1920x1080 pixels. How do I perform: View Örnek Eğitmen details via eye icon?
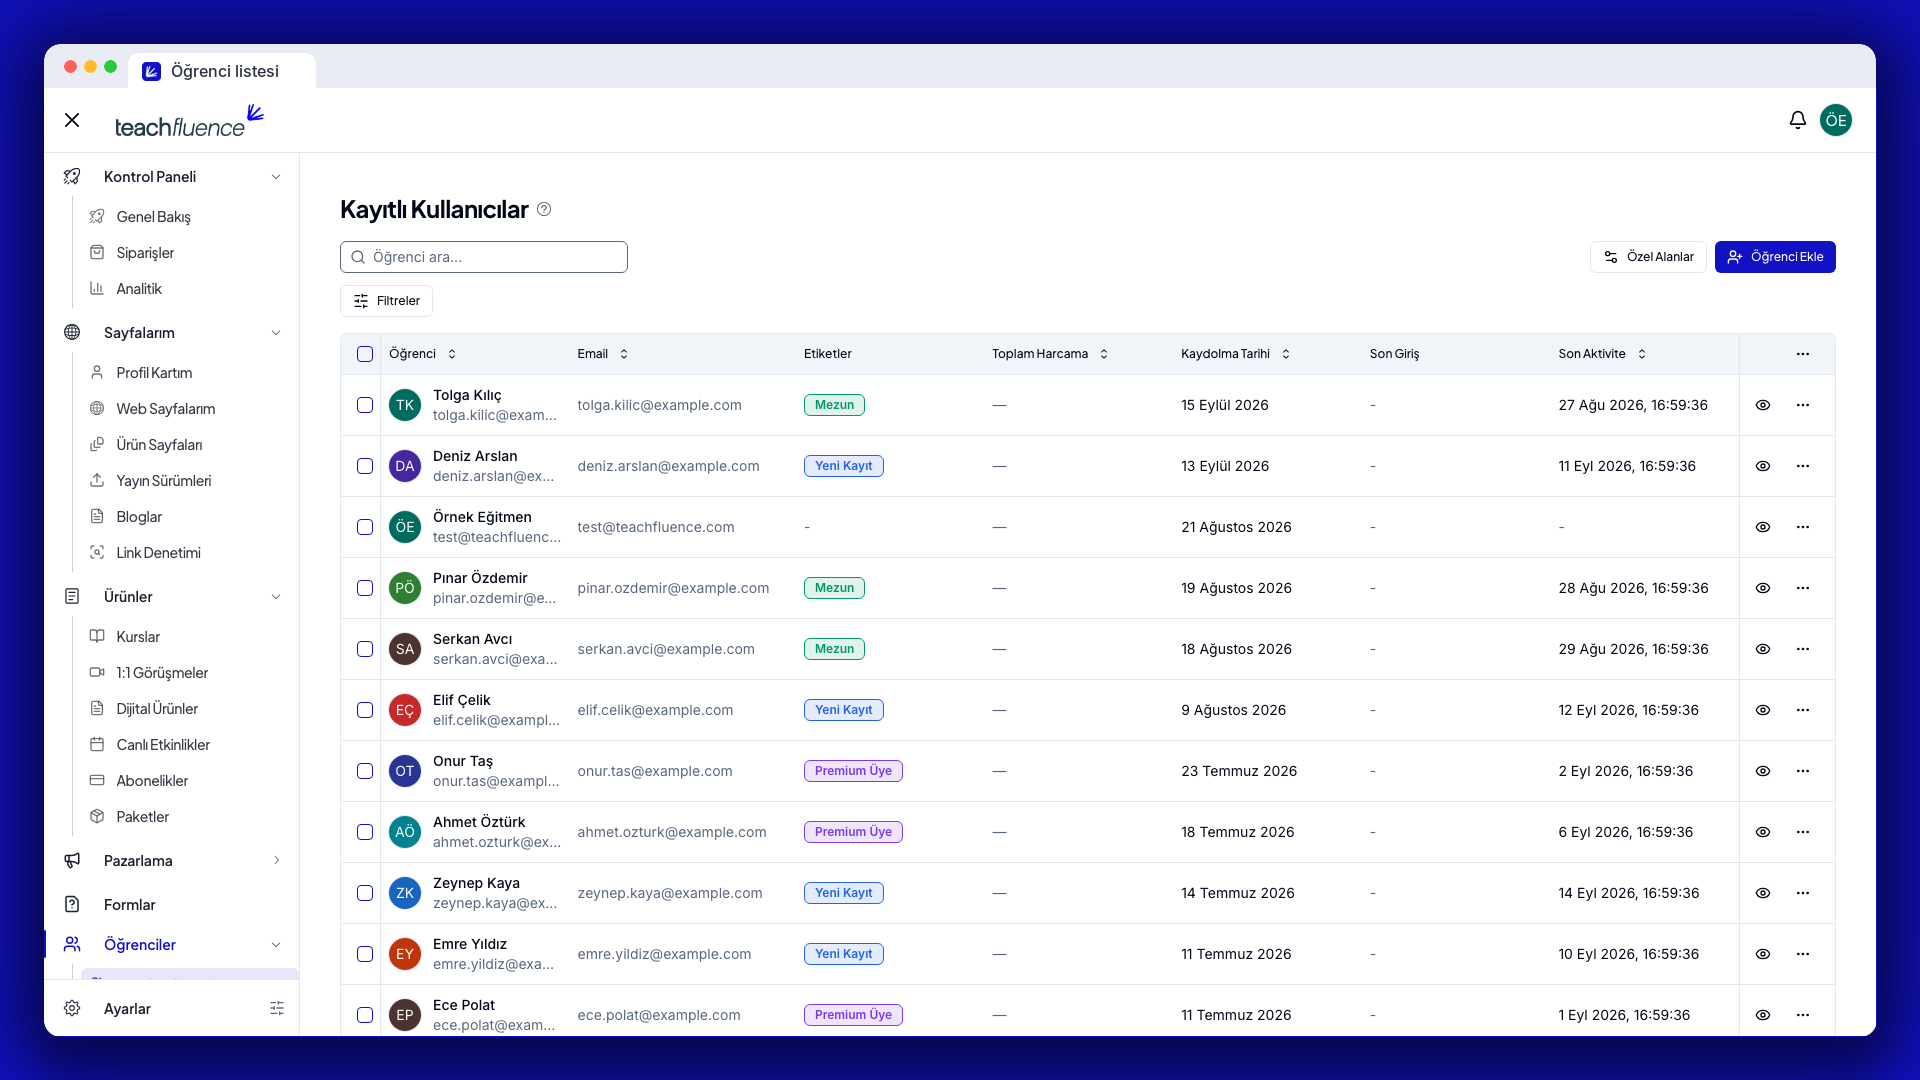(1763, 527)
